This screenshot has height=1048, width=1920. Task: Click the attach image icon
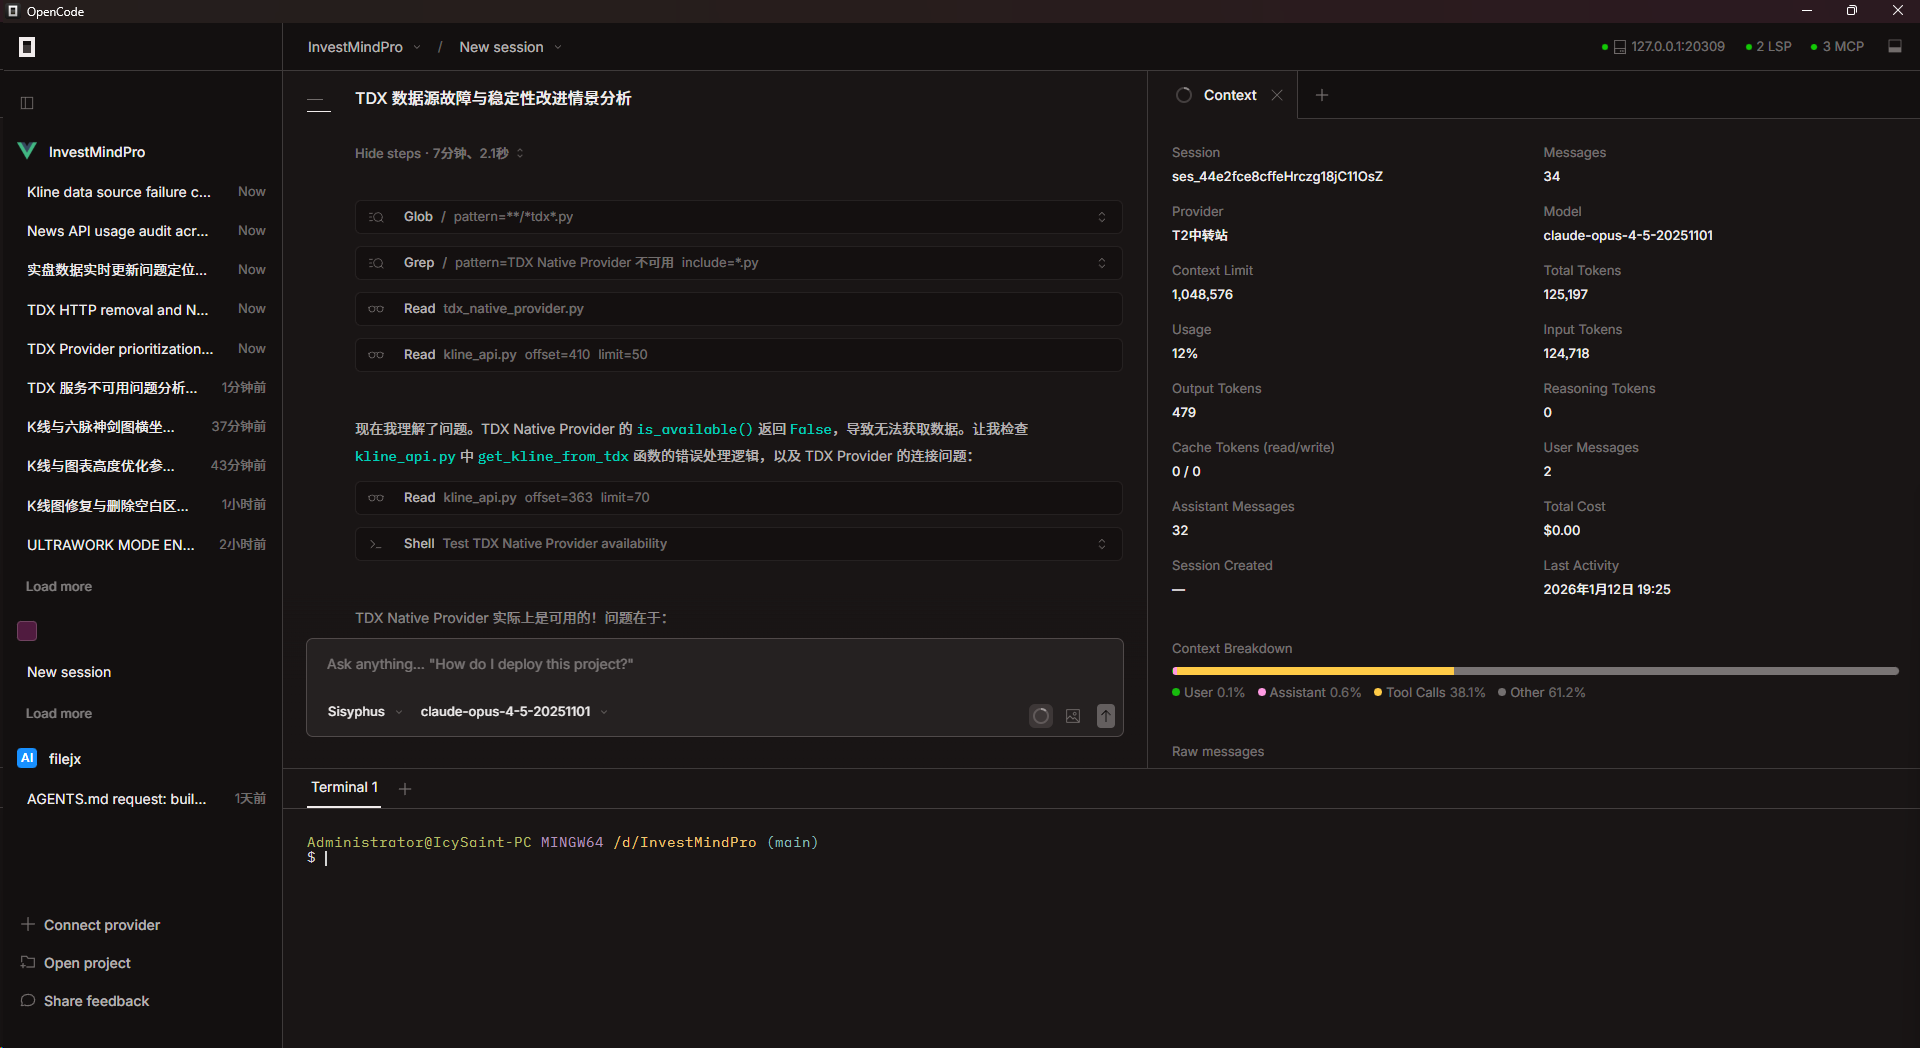1073,716
